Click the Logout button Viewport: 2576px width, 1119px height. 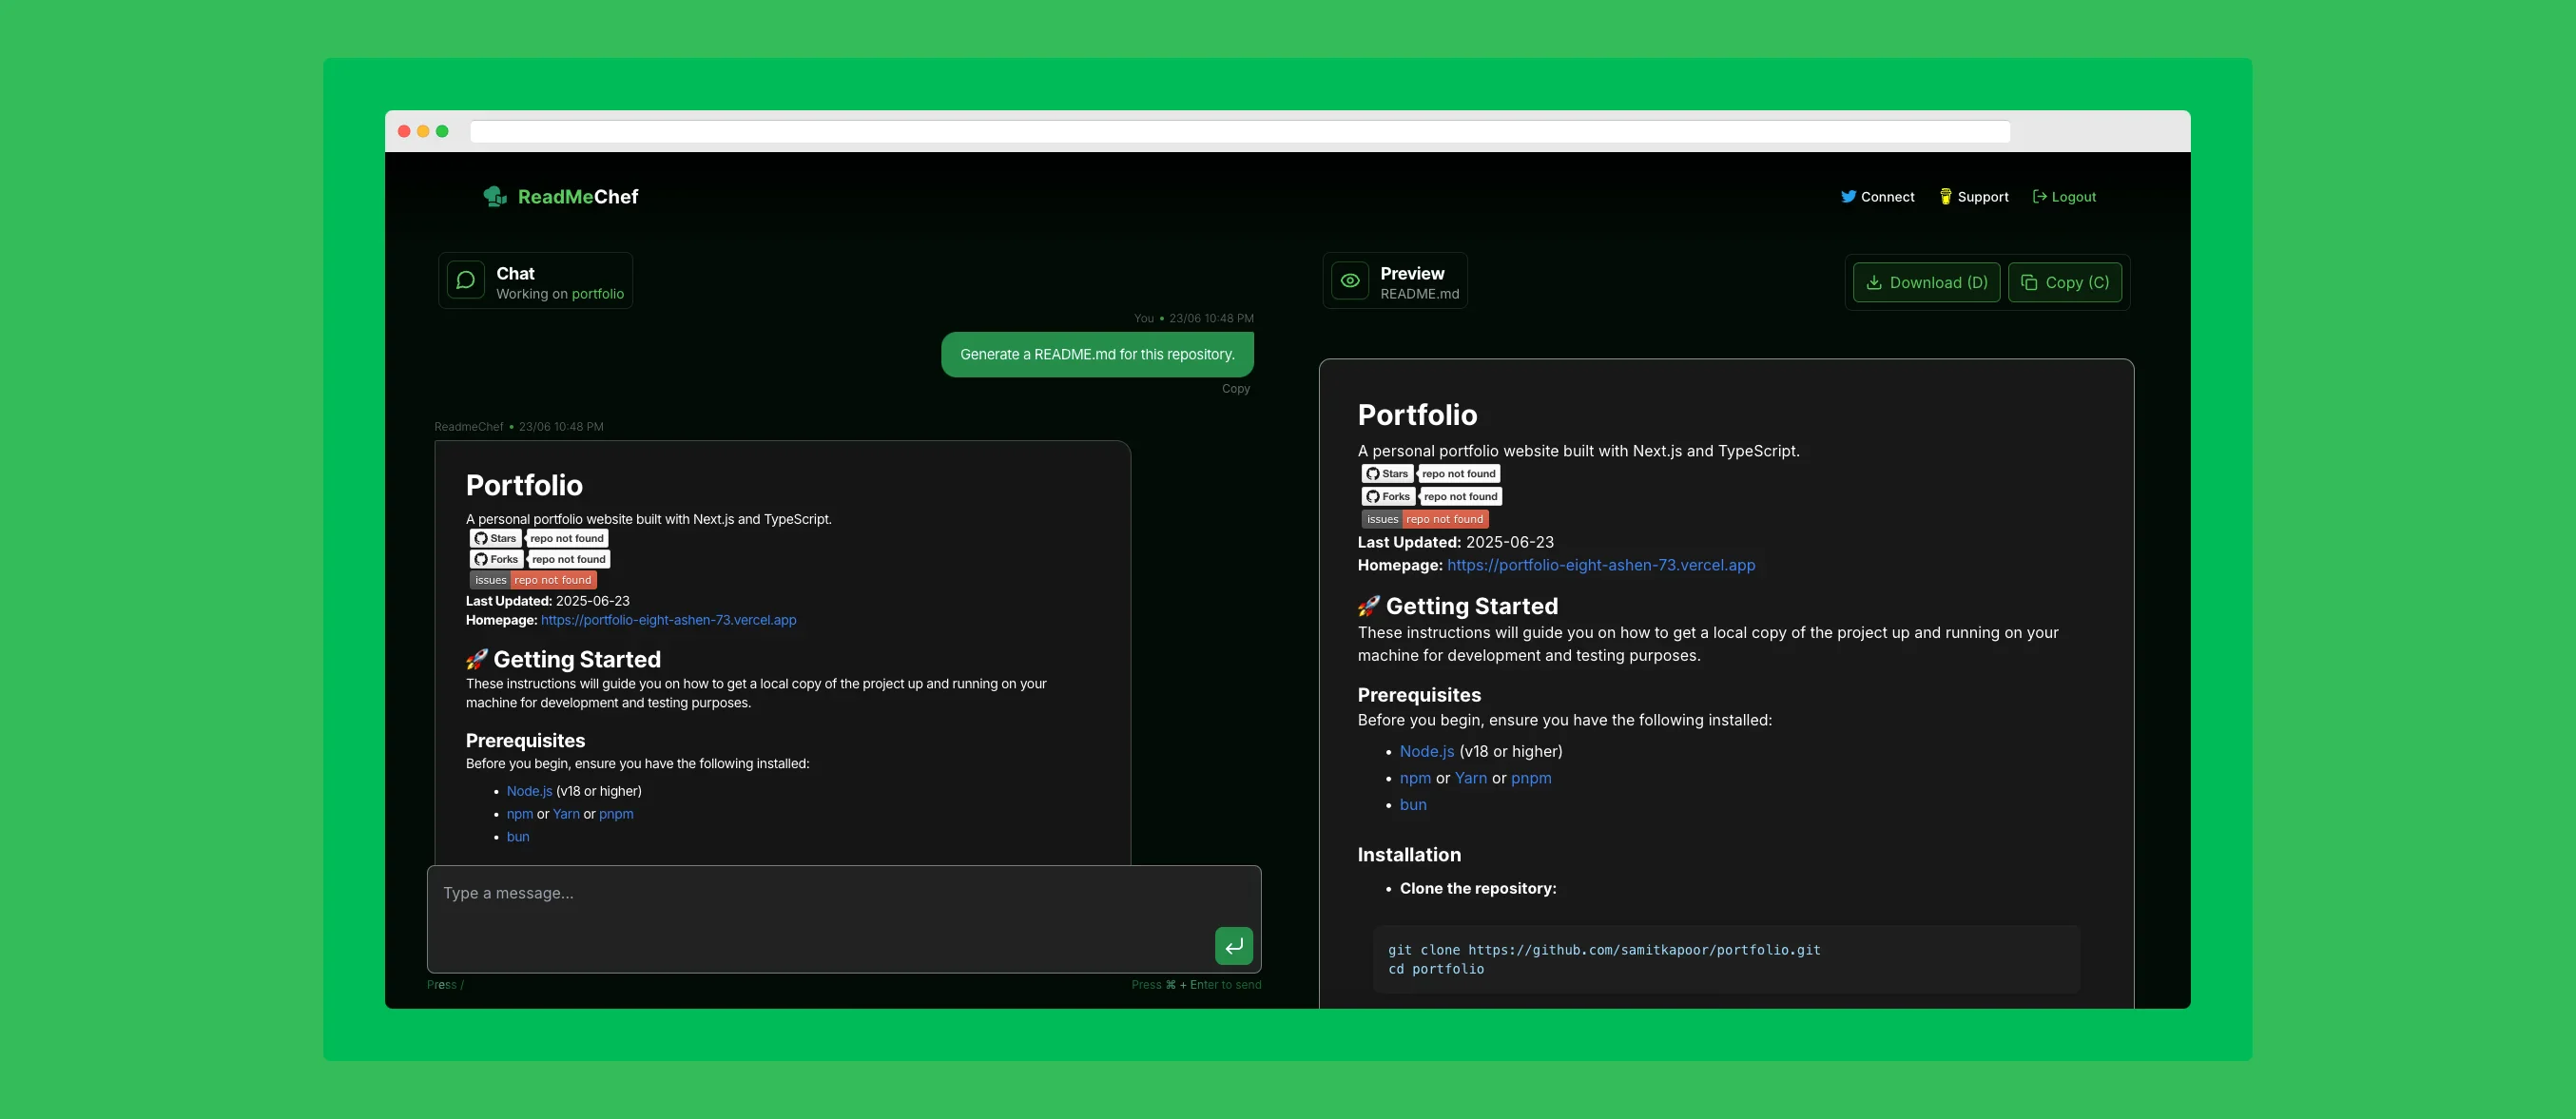pyautogui.click(x=2064, y=196)
